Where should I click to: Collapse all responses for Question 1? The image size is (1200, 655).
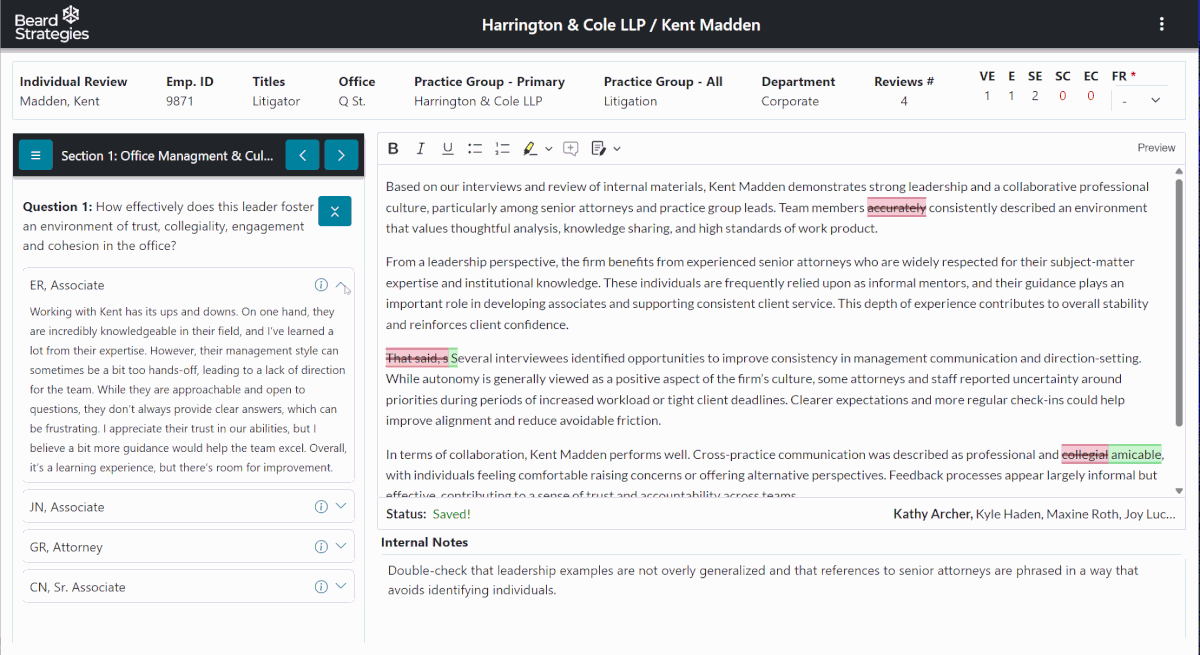(x=335, y=211)
